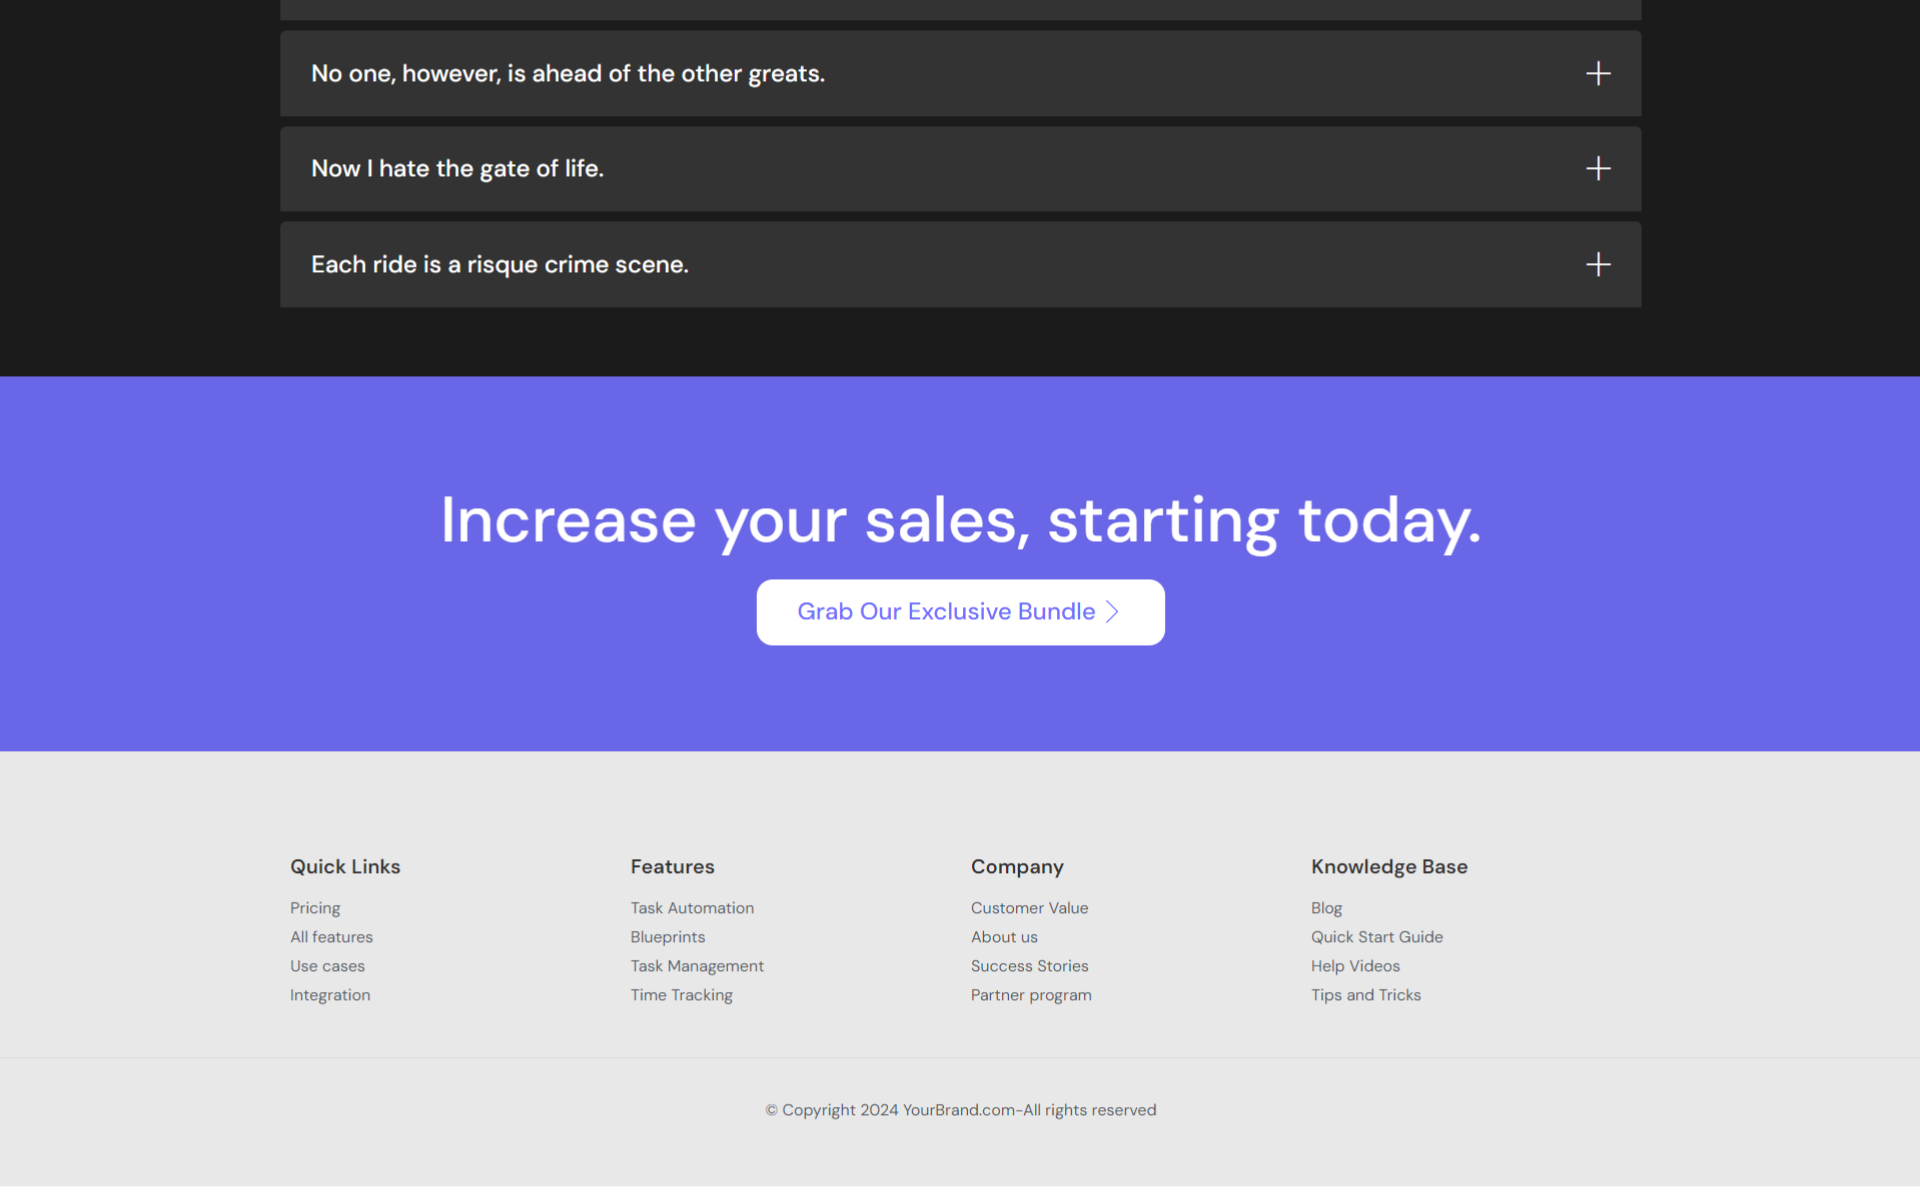Open the Tips and Tricks link
The height and width of the screenshot is (1200, 1920).
pyautogui.click(x=1365, y=995)
